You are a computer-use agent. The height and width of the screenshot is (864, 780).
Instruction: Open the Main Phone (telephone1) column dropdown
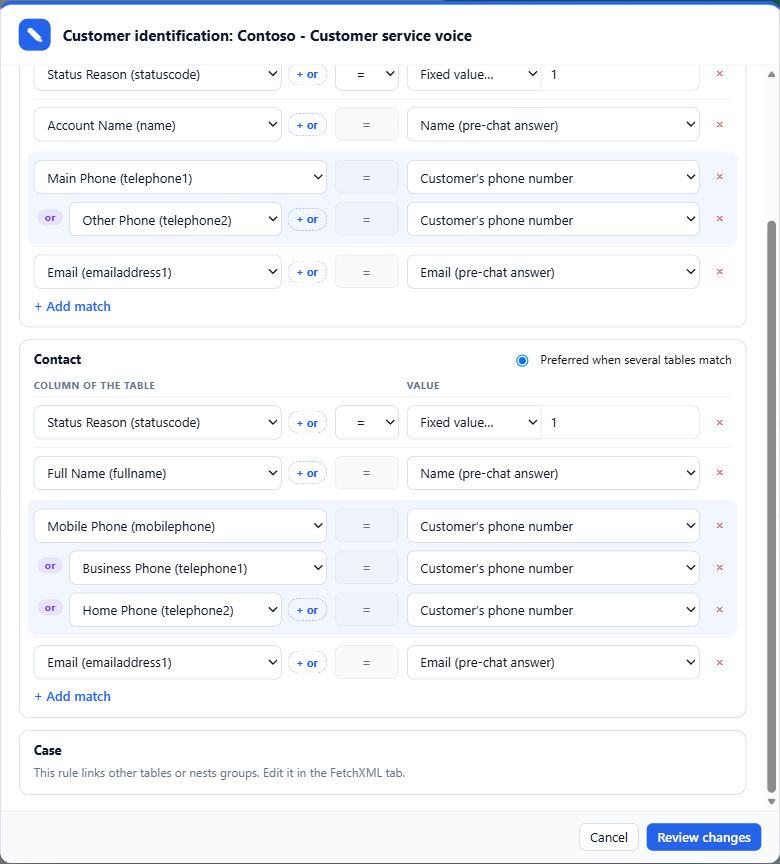click(x=180, y=177)
